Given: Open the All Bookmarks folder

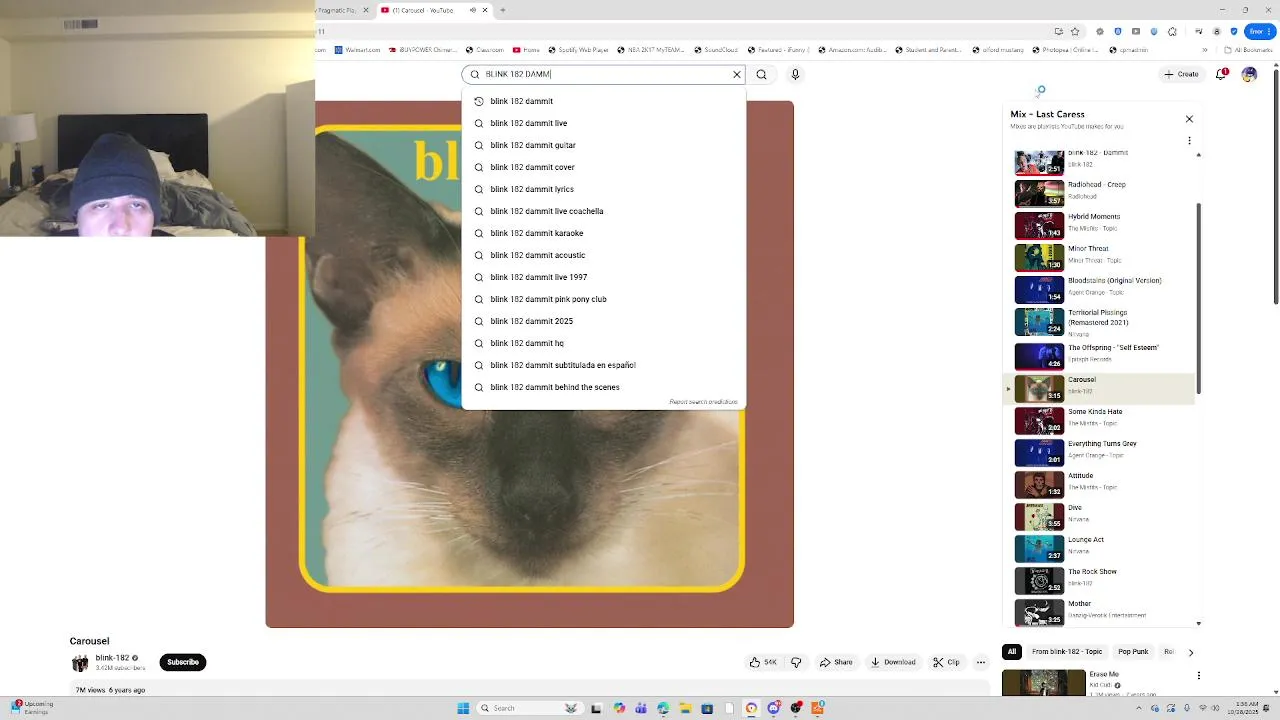Looking at the screenshot, I should click(x=1250, y=49).
